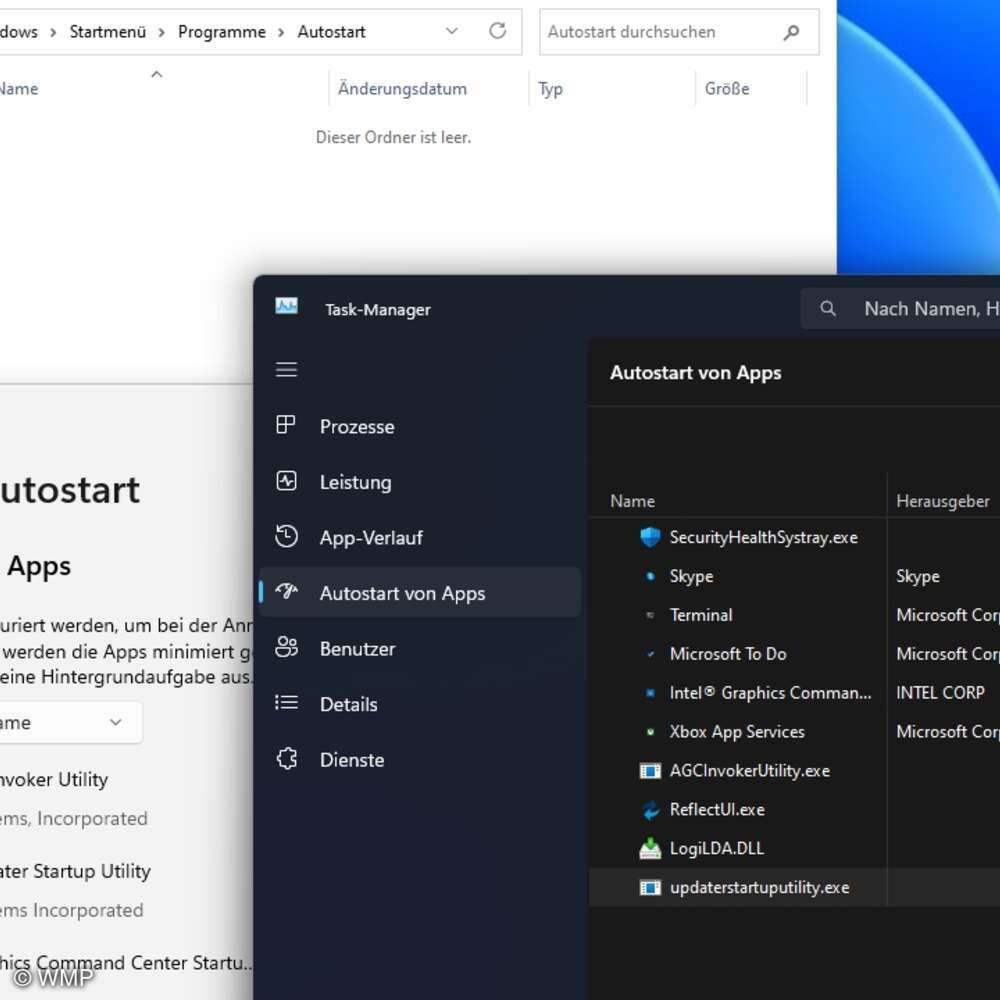Click the Herausgeber column header
The image size is (1000, 1000).
(x=943, y=501)
